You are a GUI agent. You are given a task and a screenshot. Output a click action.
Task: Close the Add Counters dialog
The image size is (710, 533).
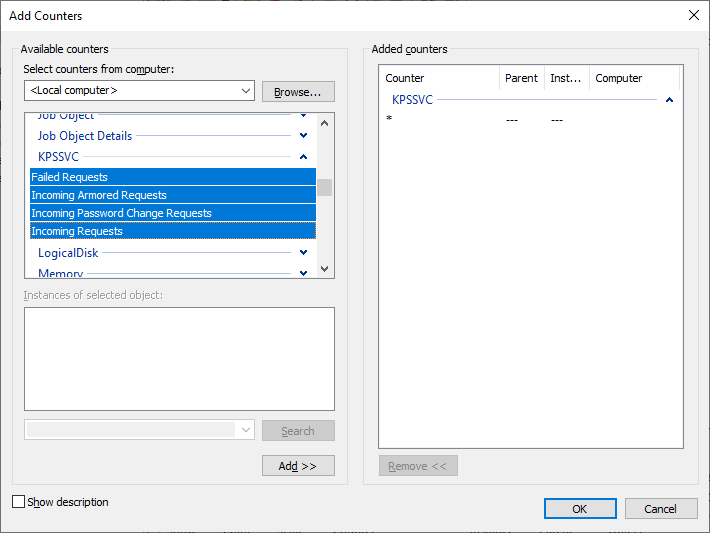693,15
